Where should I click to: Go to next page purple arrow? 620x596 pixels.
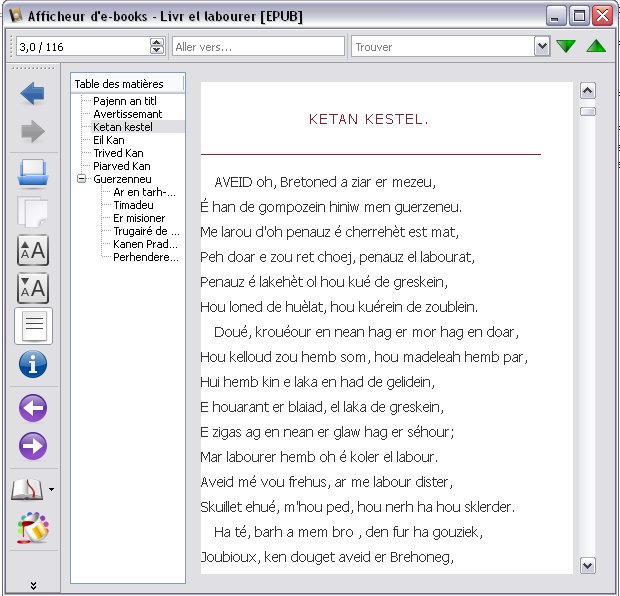[33, 446]
